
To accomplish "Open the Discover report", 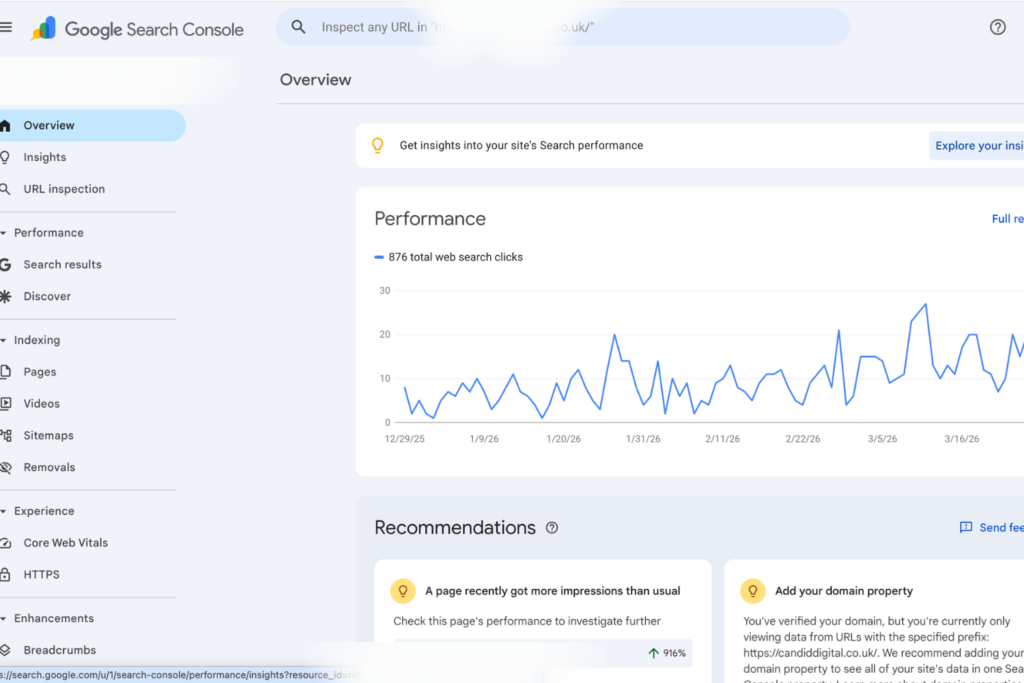I will coord(47,296).
